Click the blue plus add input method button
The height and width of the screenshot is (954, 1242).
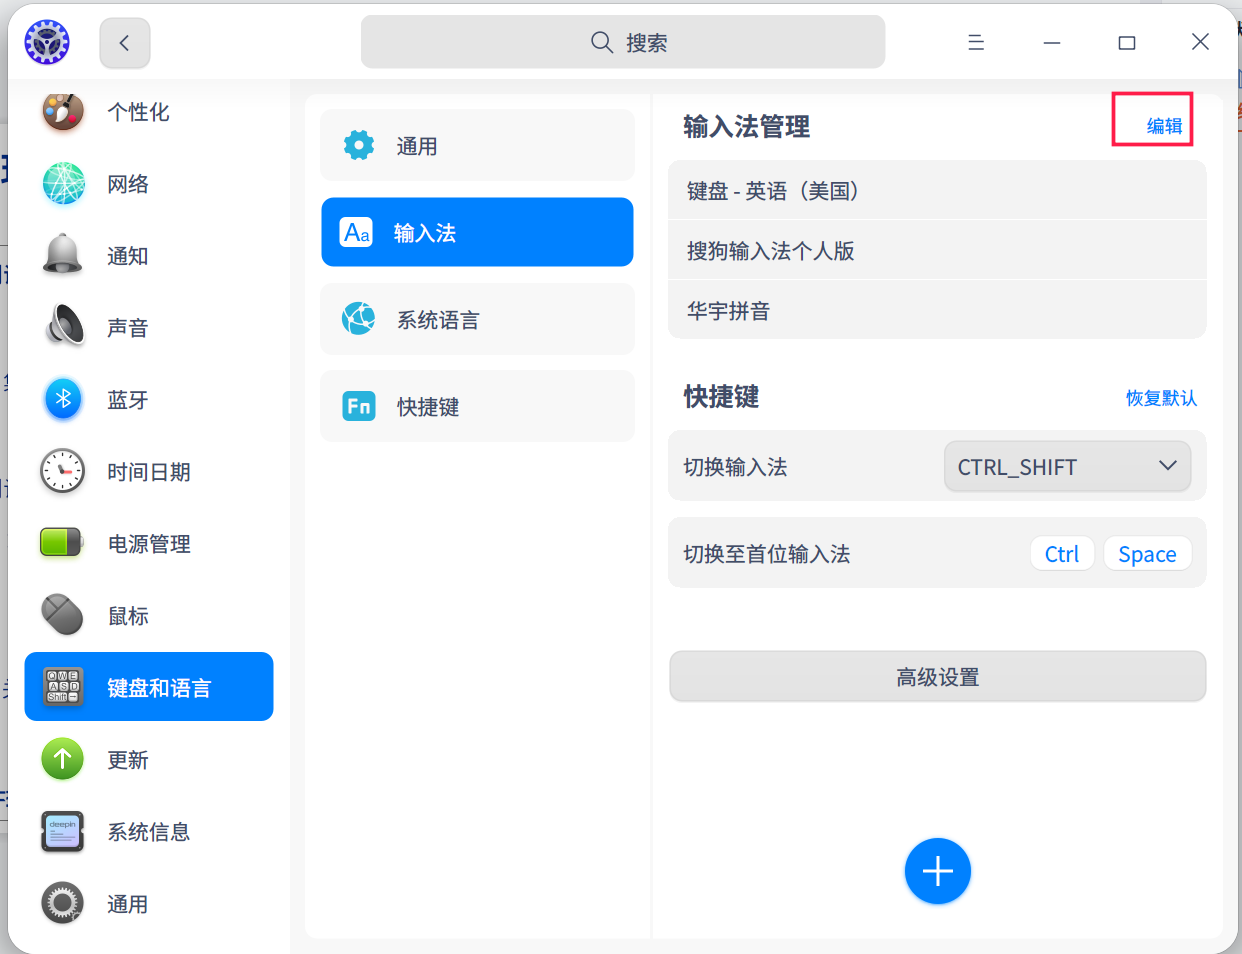coord(937,871)
